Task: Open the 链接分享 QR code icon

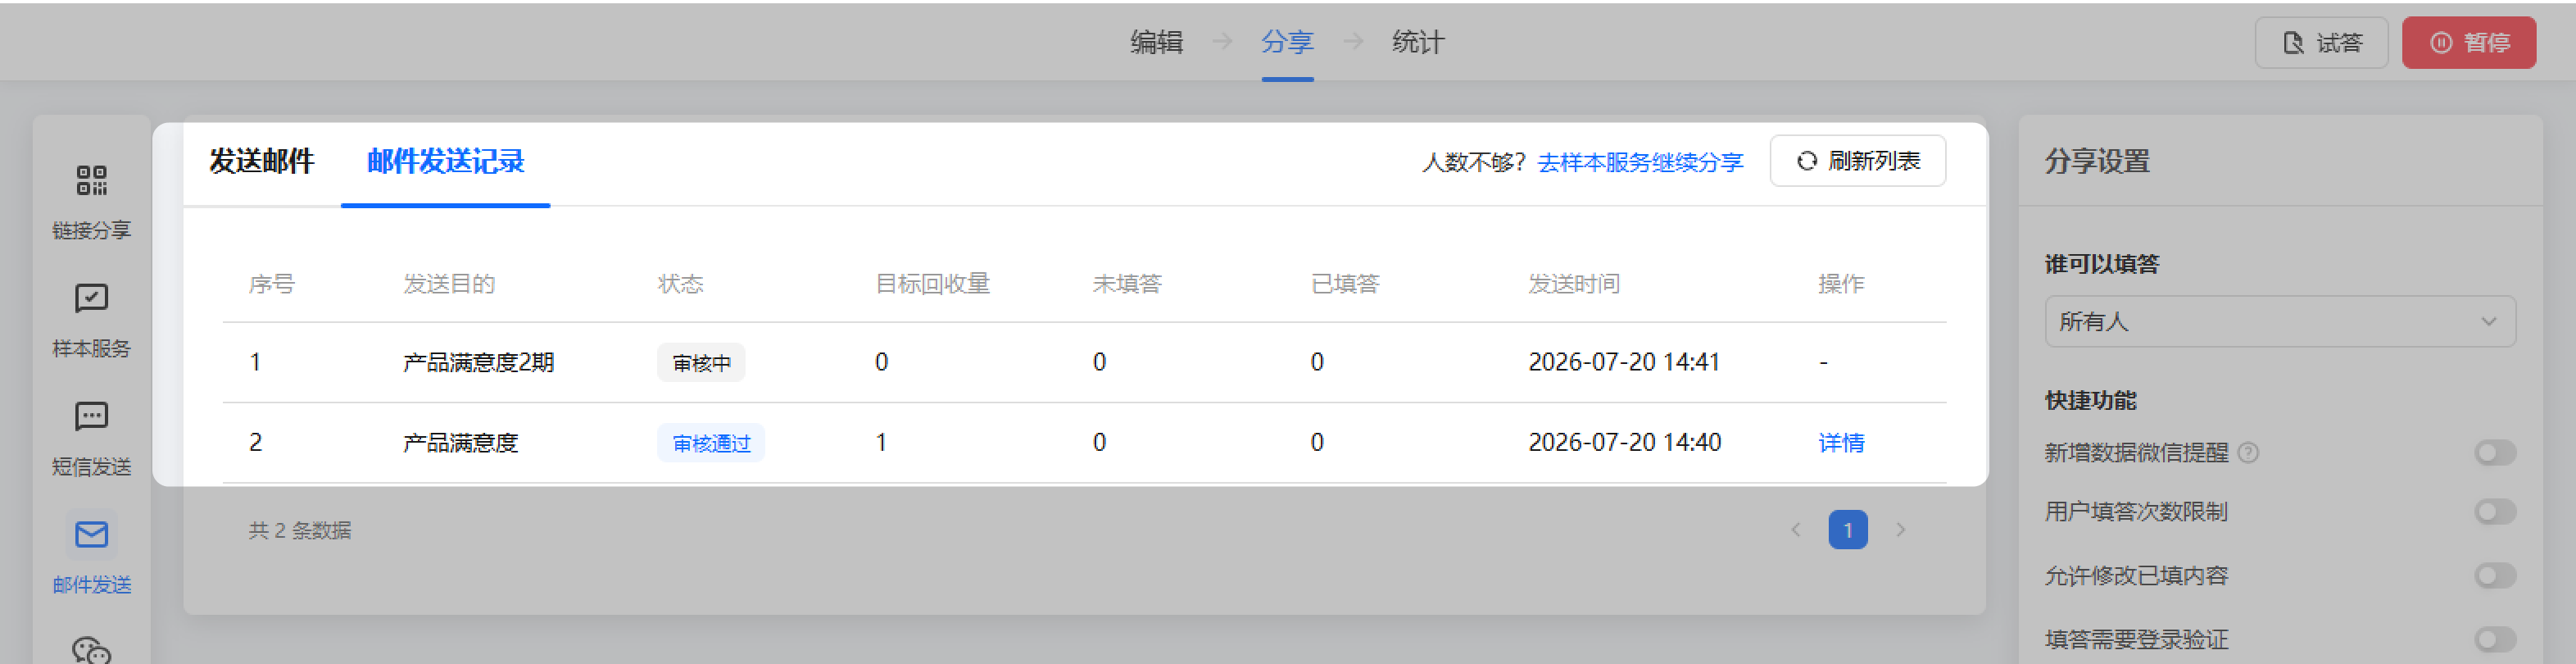Action: pyautogui.click(x=91, y=181)
